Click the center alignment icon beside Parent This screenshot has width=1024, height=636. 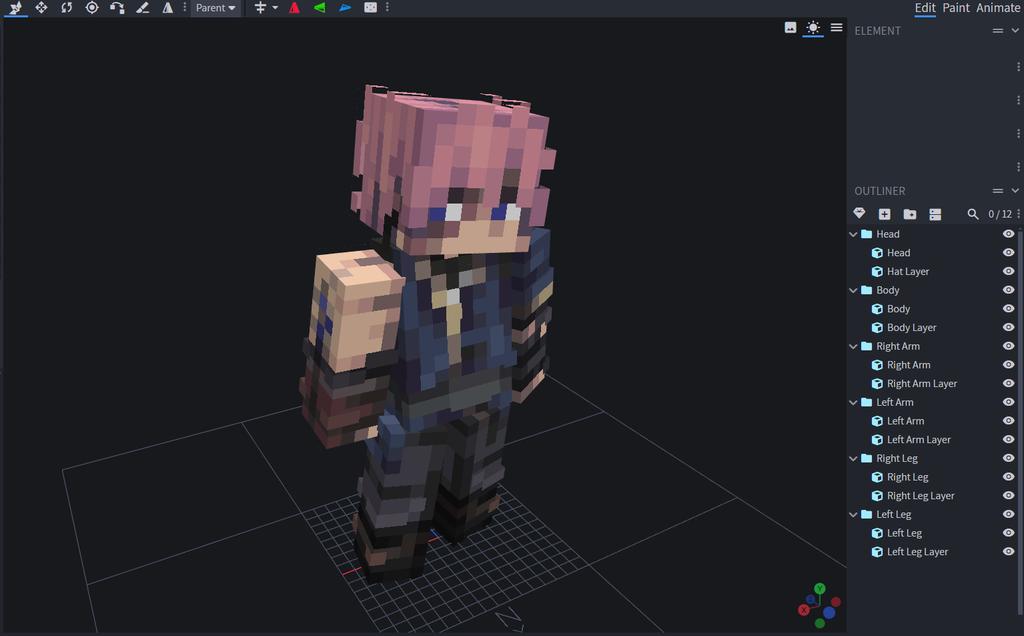[x=260, y=8]
